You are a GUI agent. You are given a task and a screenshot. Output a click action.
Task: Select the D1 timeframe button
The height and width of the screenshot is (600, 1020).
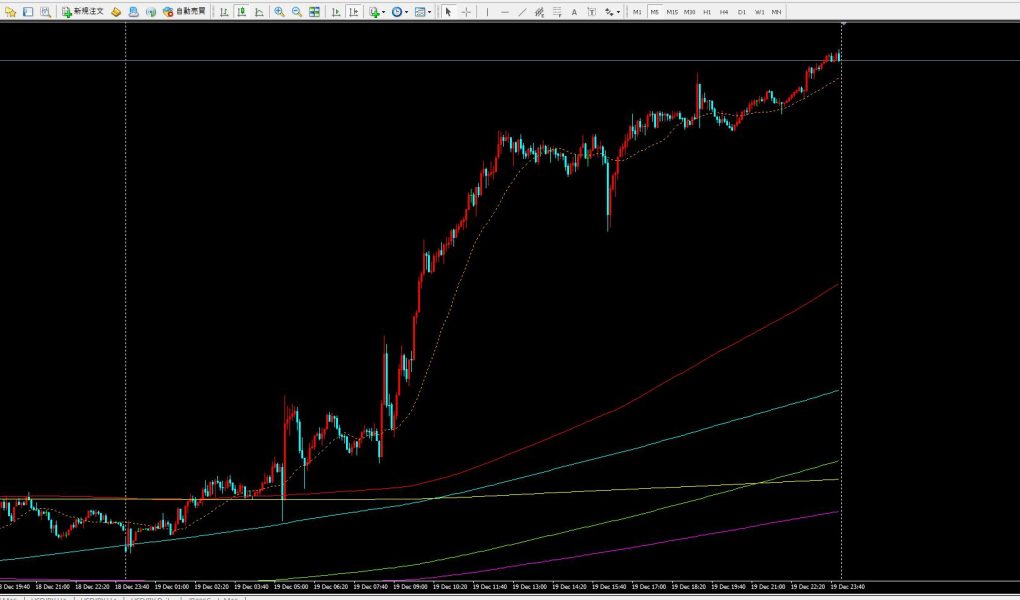[x=741, y=12]
